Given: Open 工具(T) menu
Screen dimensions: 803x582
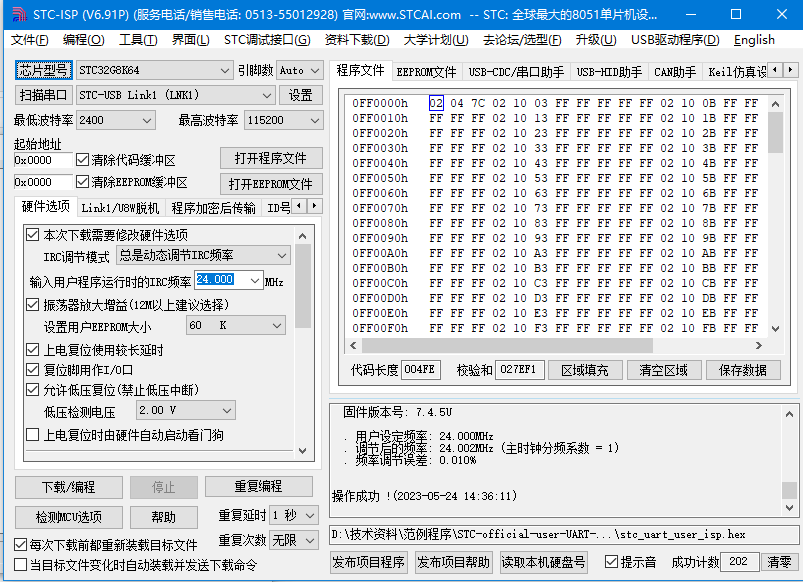Looking at the screenshot, I should pos(138,40).
